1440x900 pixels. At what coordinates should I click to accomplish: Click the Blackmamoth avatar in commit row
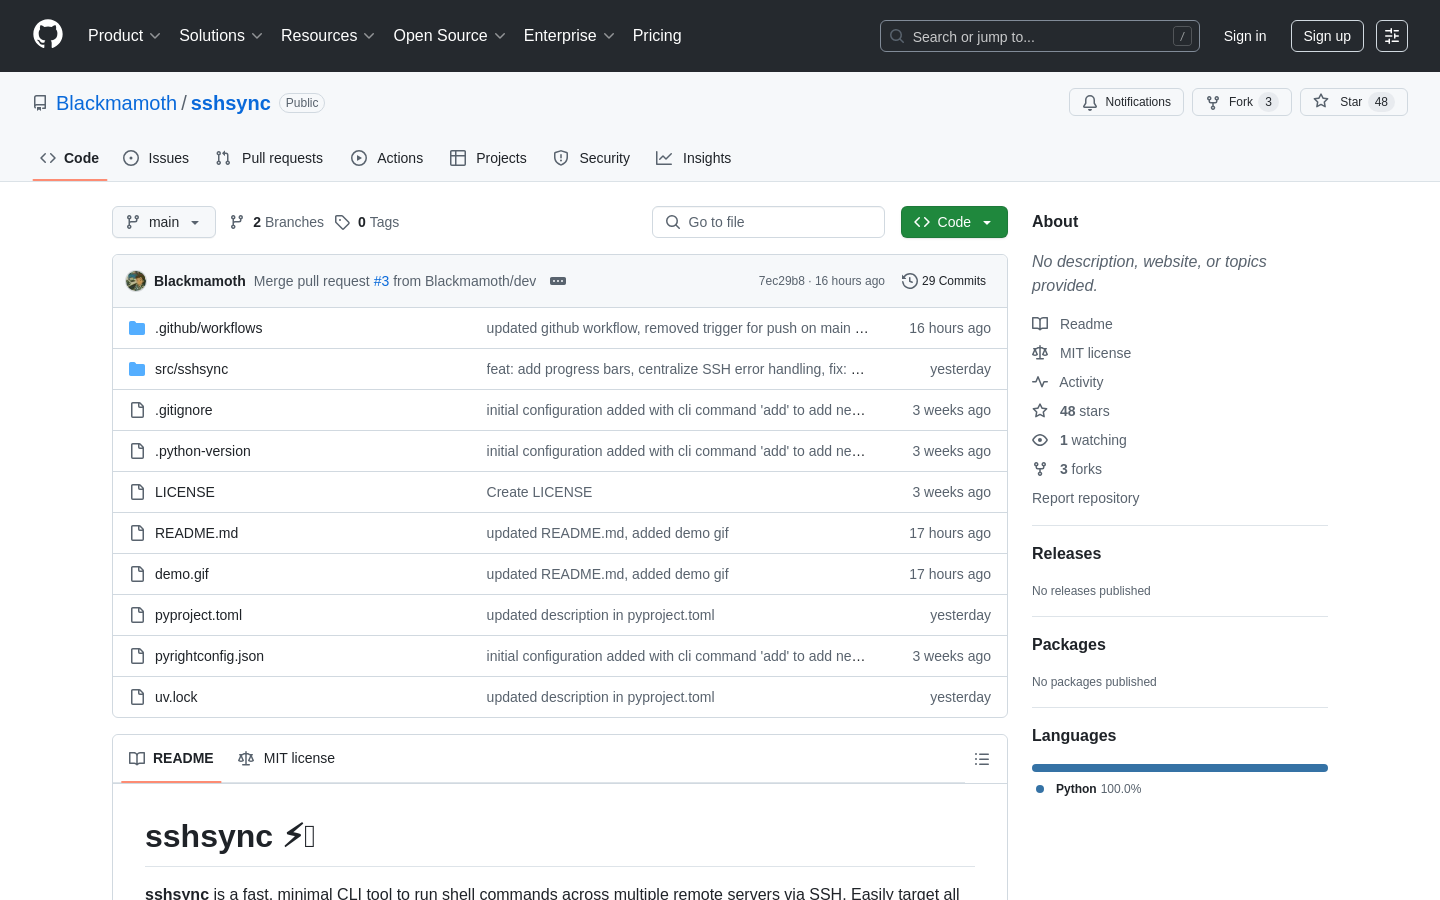(x=136, y=281)
